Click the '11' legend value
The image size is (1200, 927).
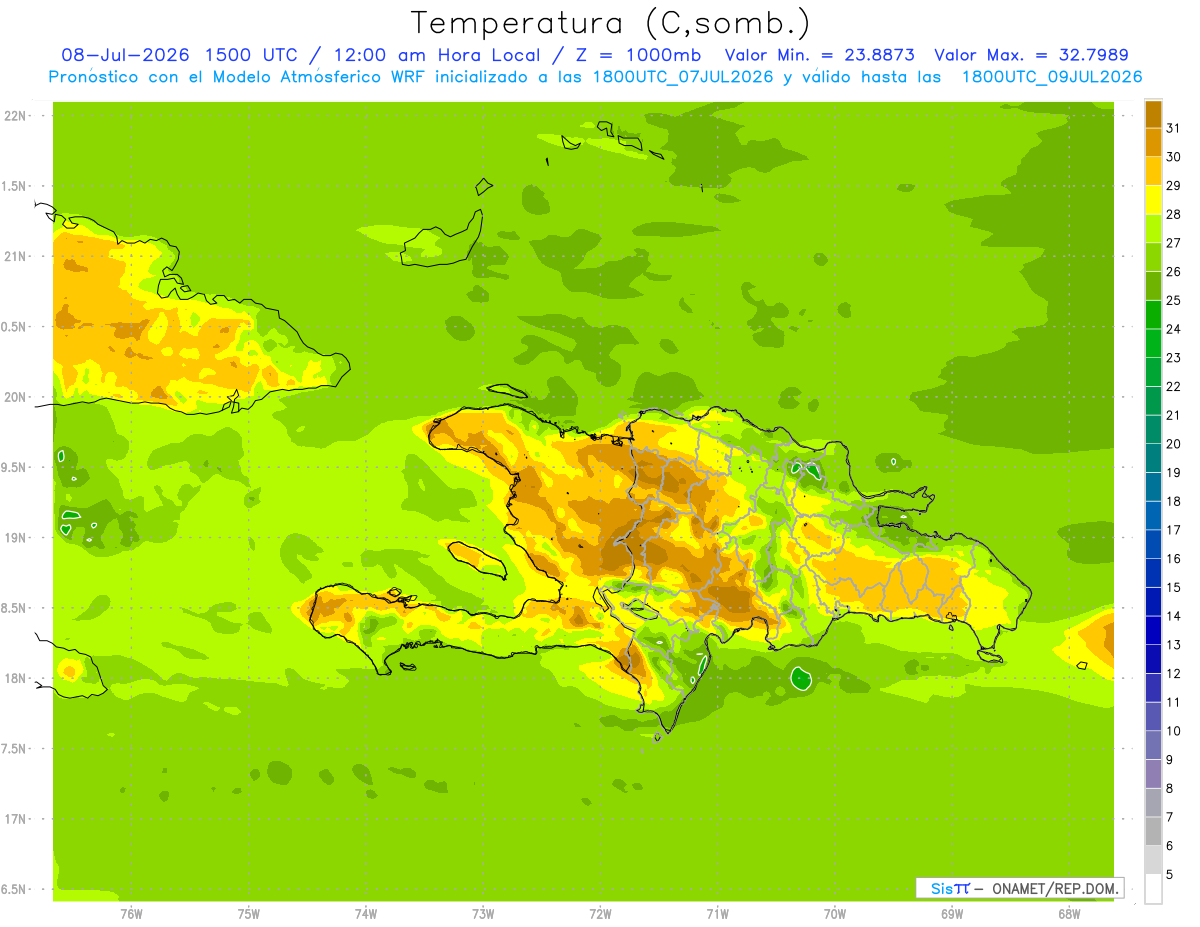point(1173,702)
